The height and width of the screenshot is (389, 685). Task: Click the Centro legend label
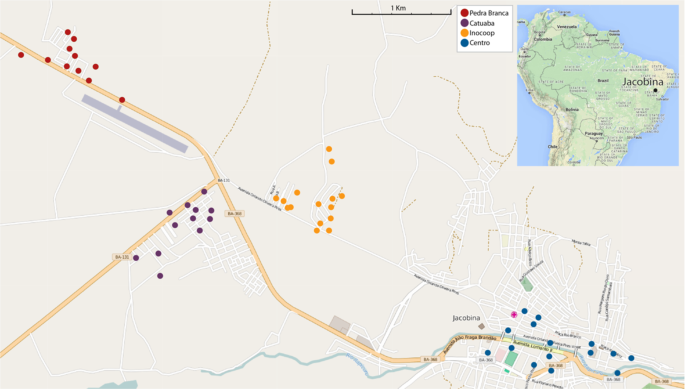[480, 43]
